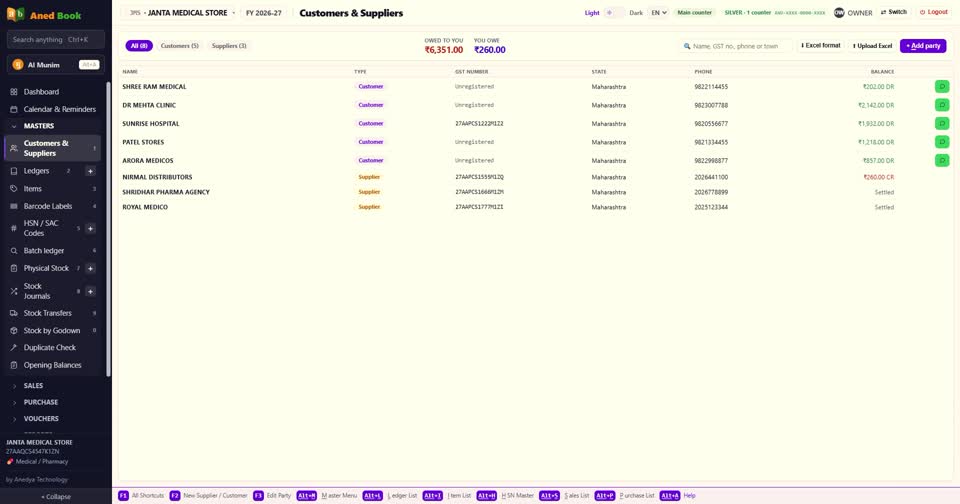Open the FY 2026-27 financial year selector
Screen dimensions: 960x504
264,13
